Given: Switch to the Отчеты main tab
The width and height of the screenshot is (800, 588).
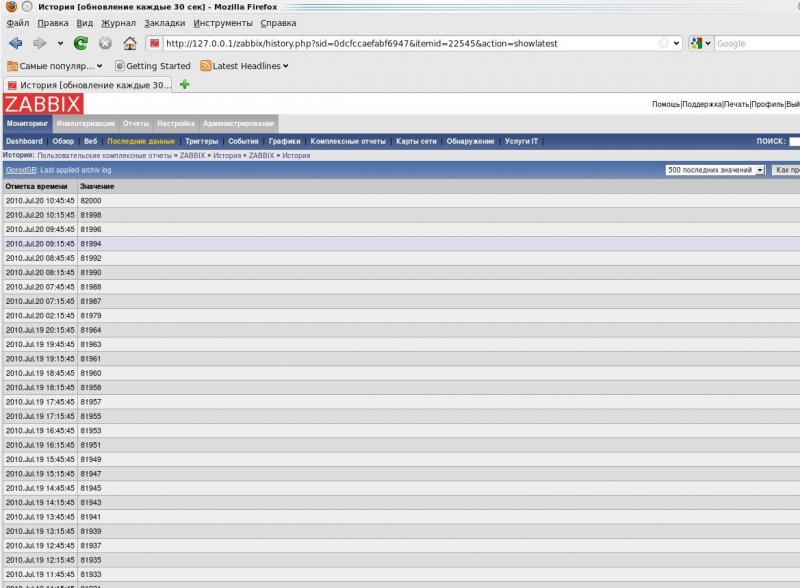Looking at the screenshot, I should [x=136, y=124].
